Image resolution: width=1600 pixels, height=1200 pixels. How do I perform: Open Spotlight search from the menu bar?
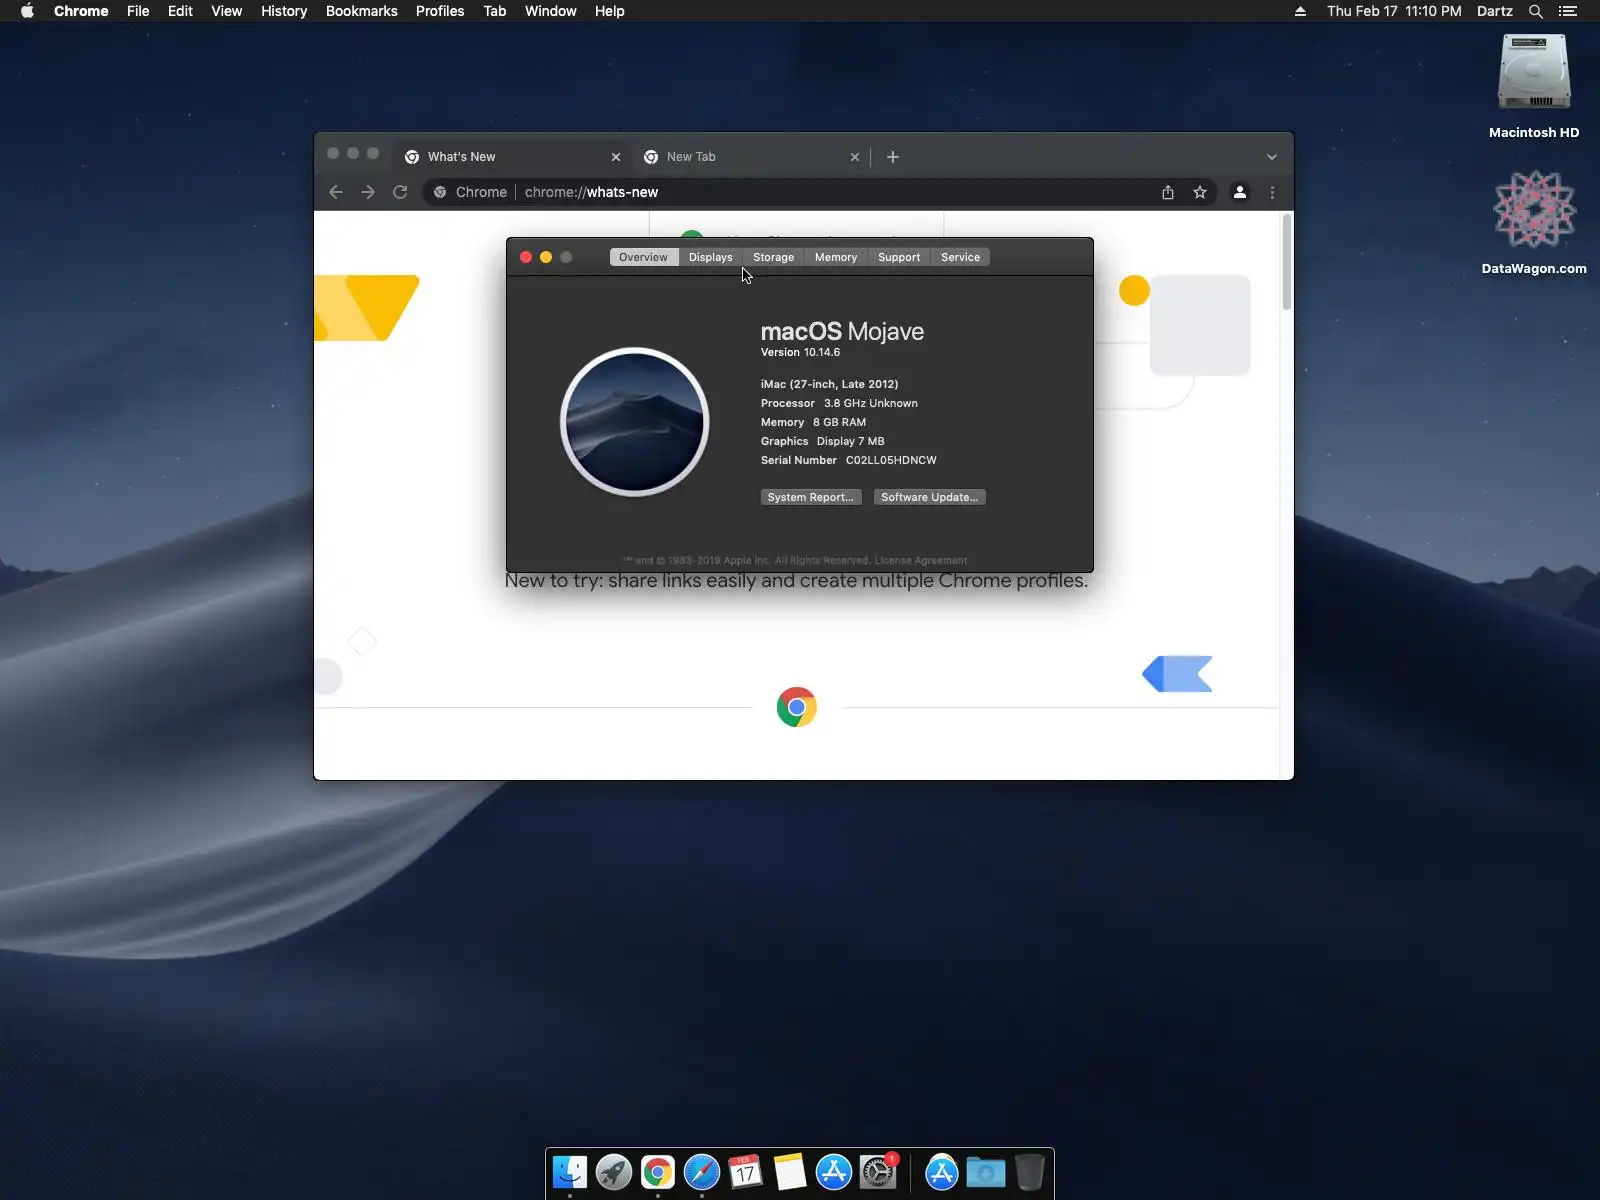(x=1536, y=11)
